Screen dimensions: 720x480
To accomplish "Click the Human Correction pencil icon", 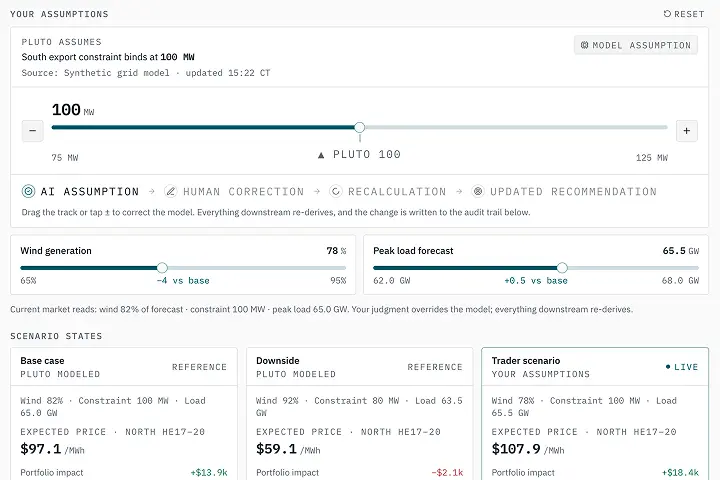I will click(170, 191).
